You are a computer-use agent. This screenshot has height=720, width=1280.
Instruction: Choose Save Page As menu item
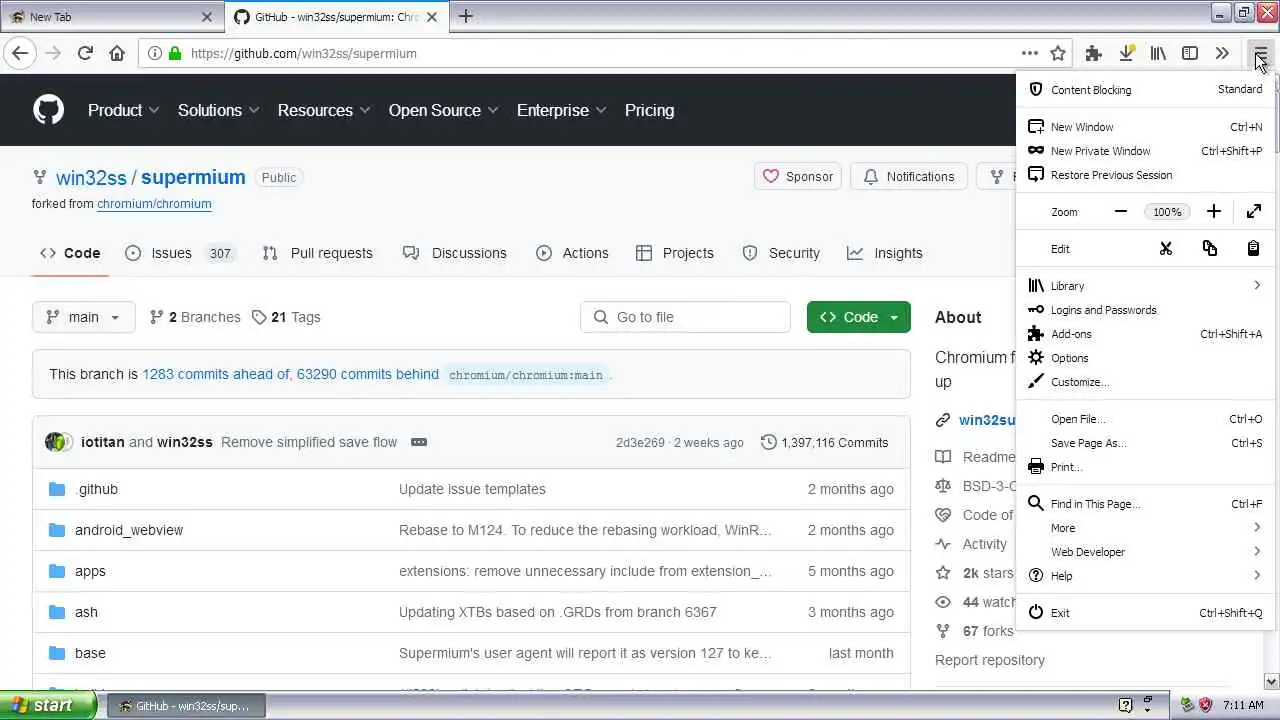1145,442
